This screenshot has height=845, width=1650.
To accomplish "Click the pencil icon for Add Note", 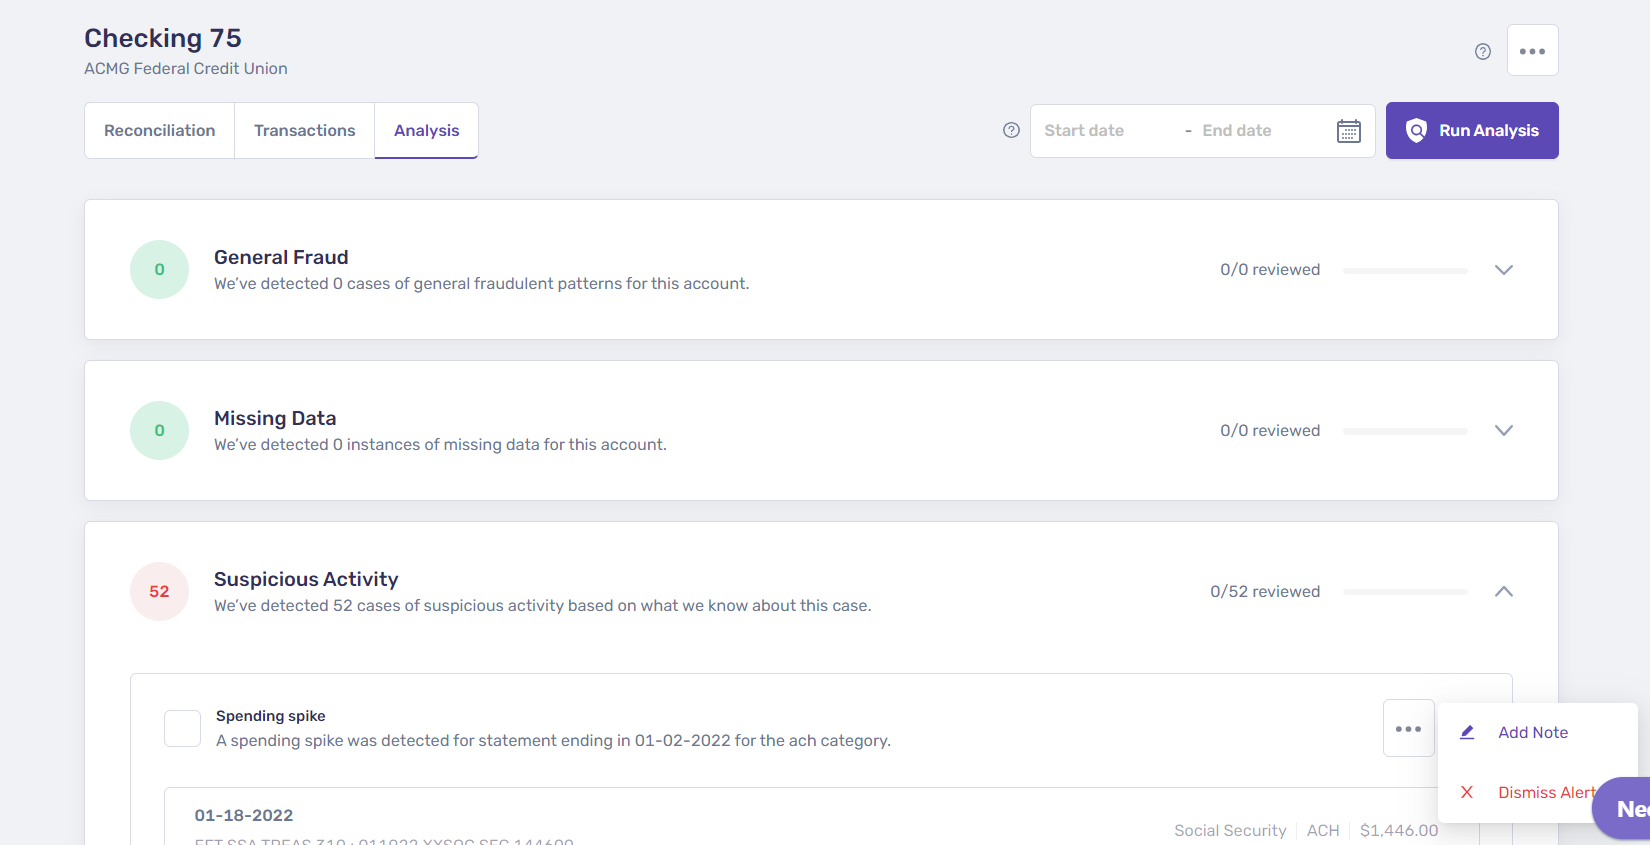I will [x=1467, y=732].
